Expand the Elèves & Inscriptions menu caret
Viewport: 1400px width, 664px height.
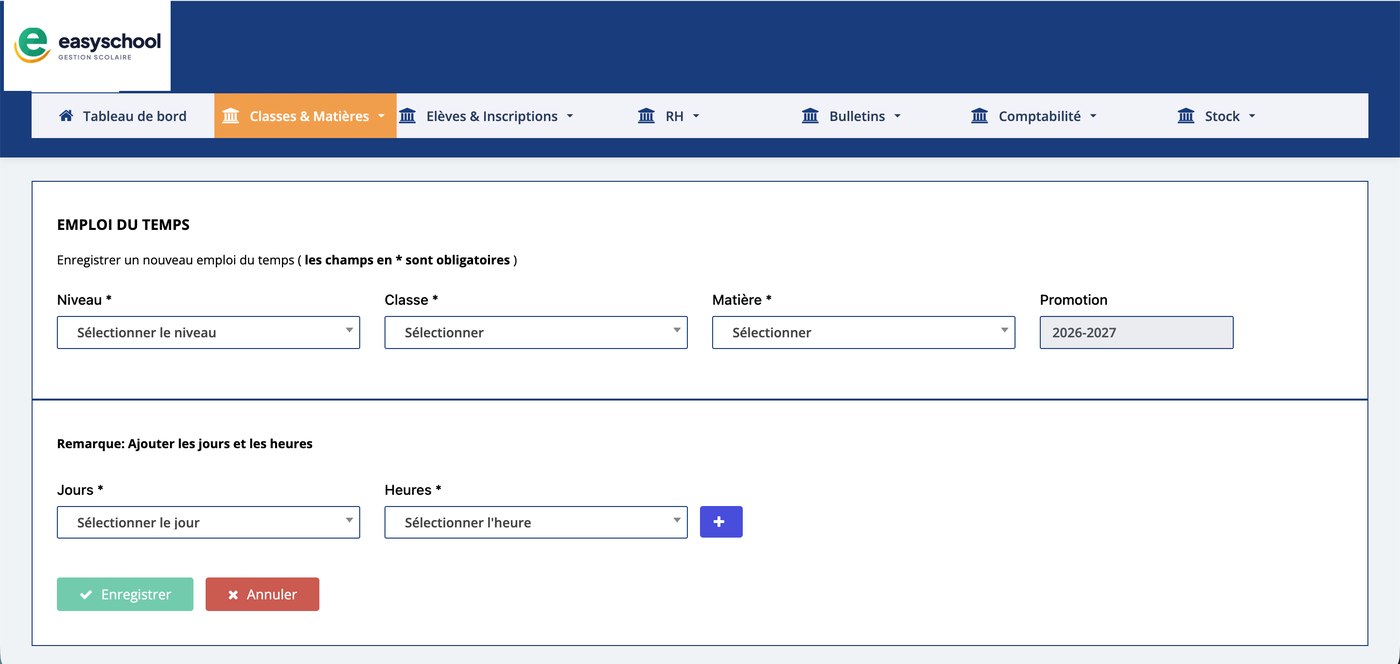tap(570, 117)
